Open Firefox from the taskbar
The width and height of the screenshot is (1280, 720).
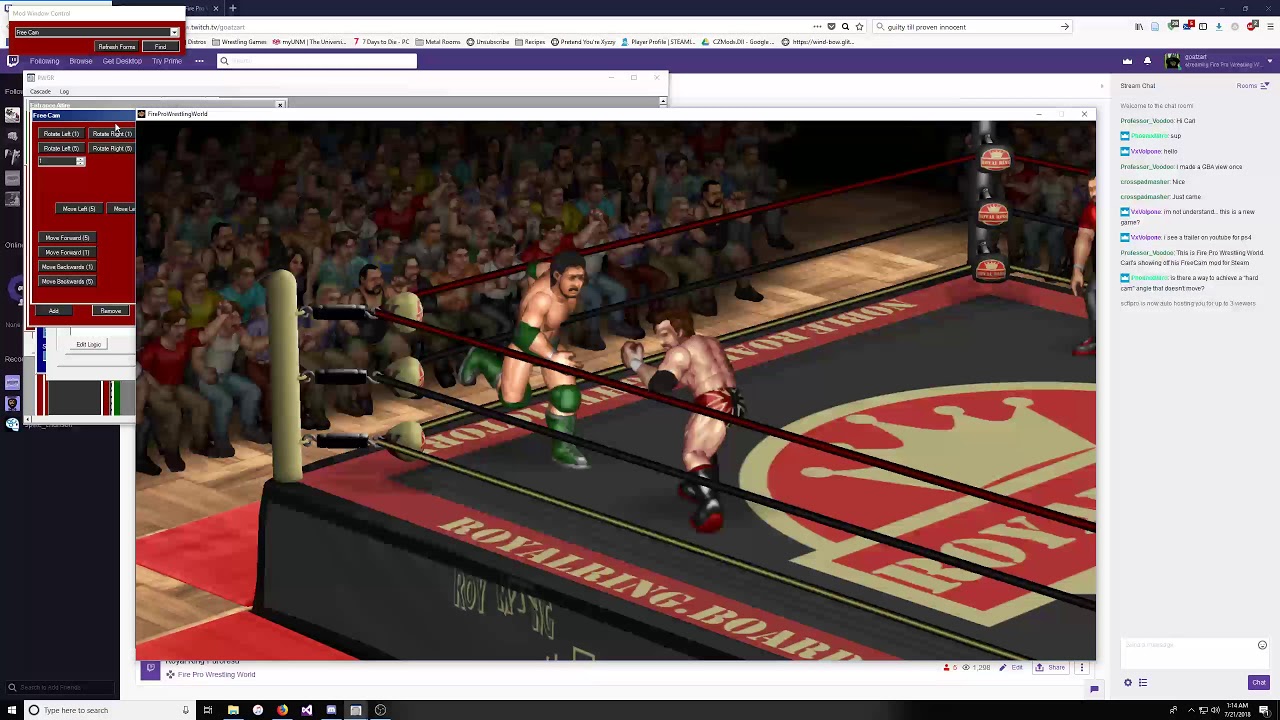[282, 710]
